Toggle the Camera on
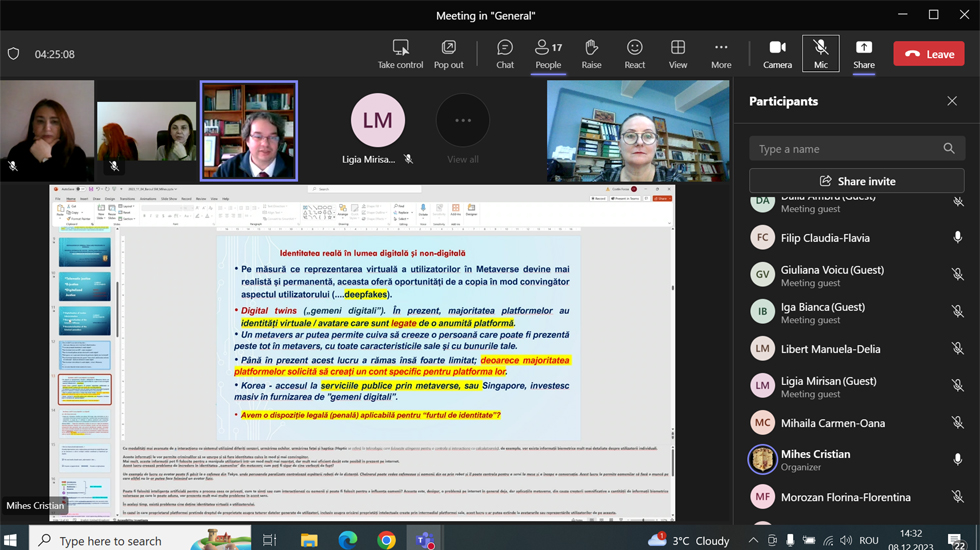 pos(777,54)
